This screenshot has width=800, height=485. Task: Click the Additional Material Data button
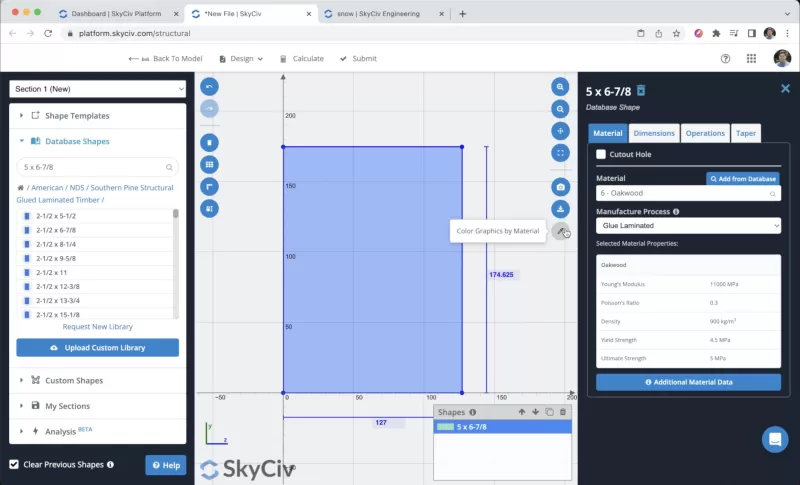688,382
